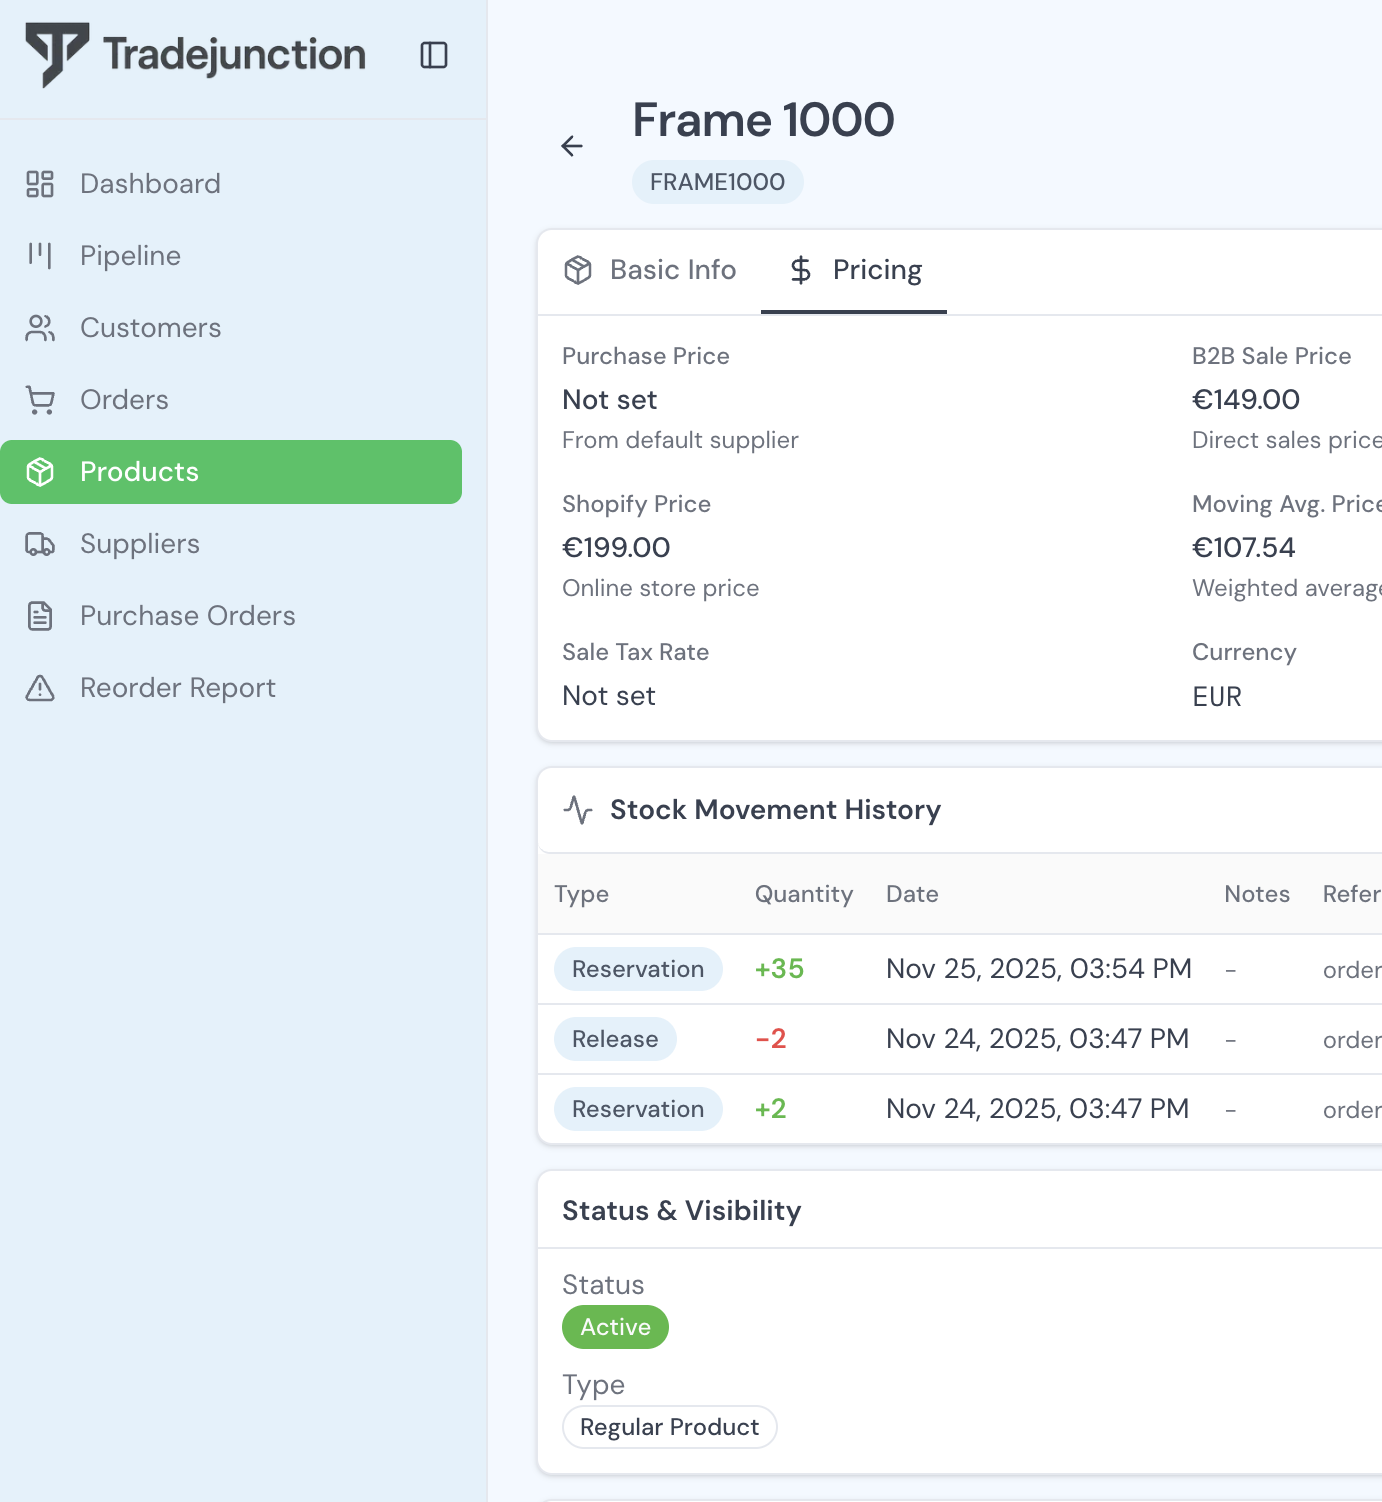This screenshot has height=1502, width=1382.
Task: Click the Dashboard grid icon
Action: (x=40, y=184)
